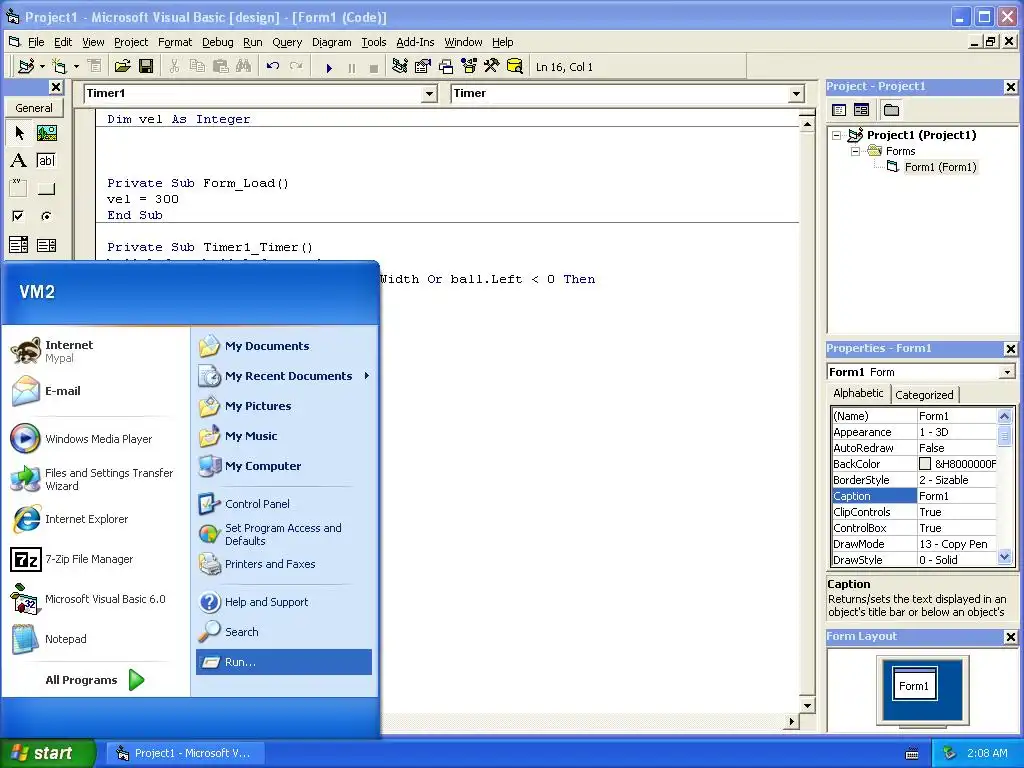
Task: Open the Form1 Form properties object dropdown
Action: [1007, 372]
